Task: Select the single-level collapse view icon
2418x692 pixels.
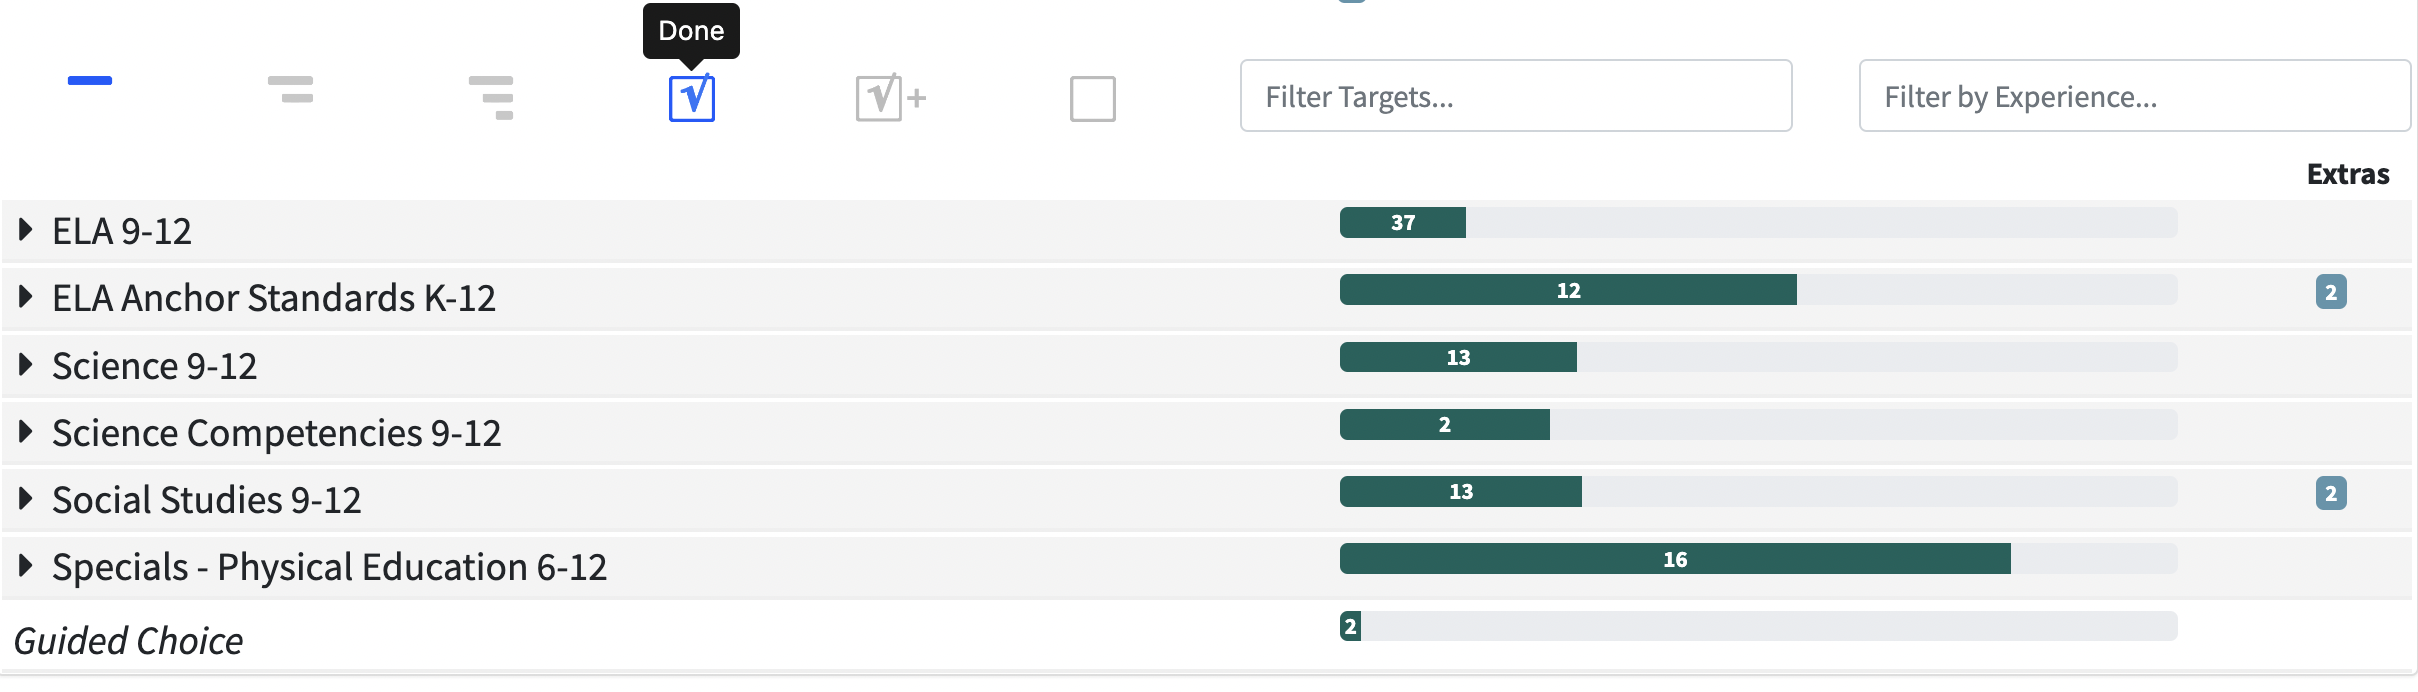Action: point(90,81)
